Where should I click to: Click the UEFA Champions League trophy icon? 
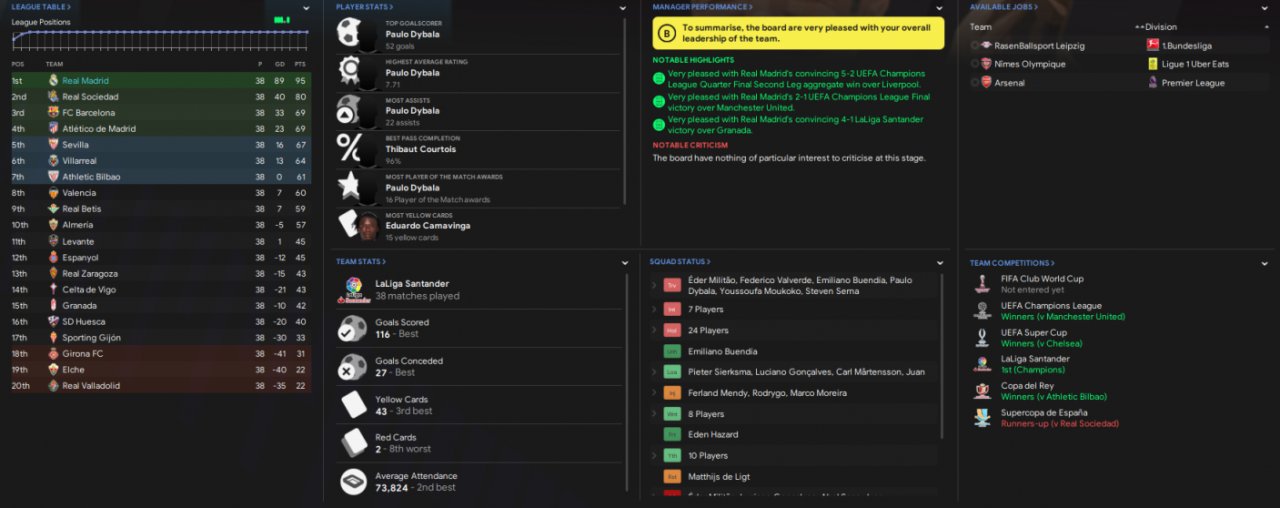coord(982,311)
